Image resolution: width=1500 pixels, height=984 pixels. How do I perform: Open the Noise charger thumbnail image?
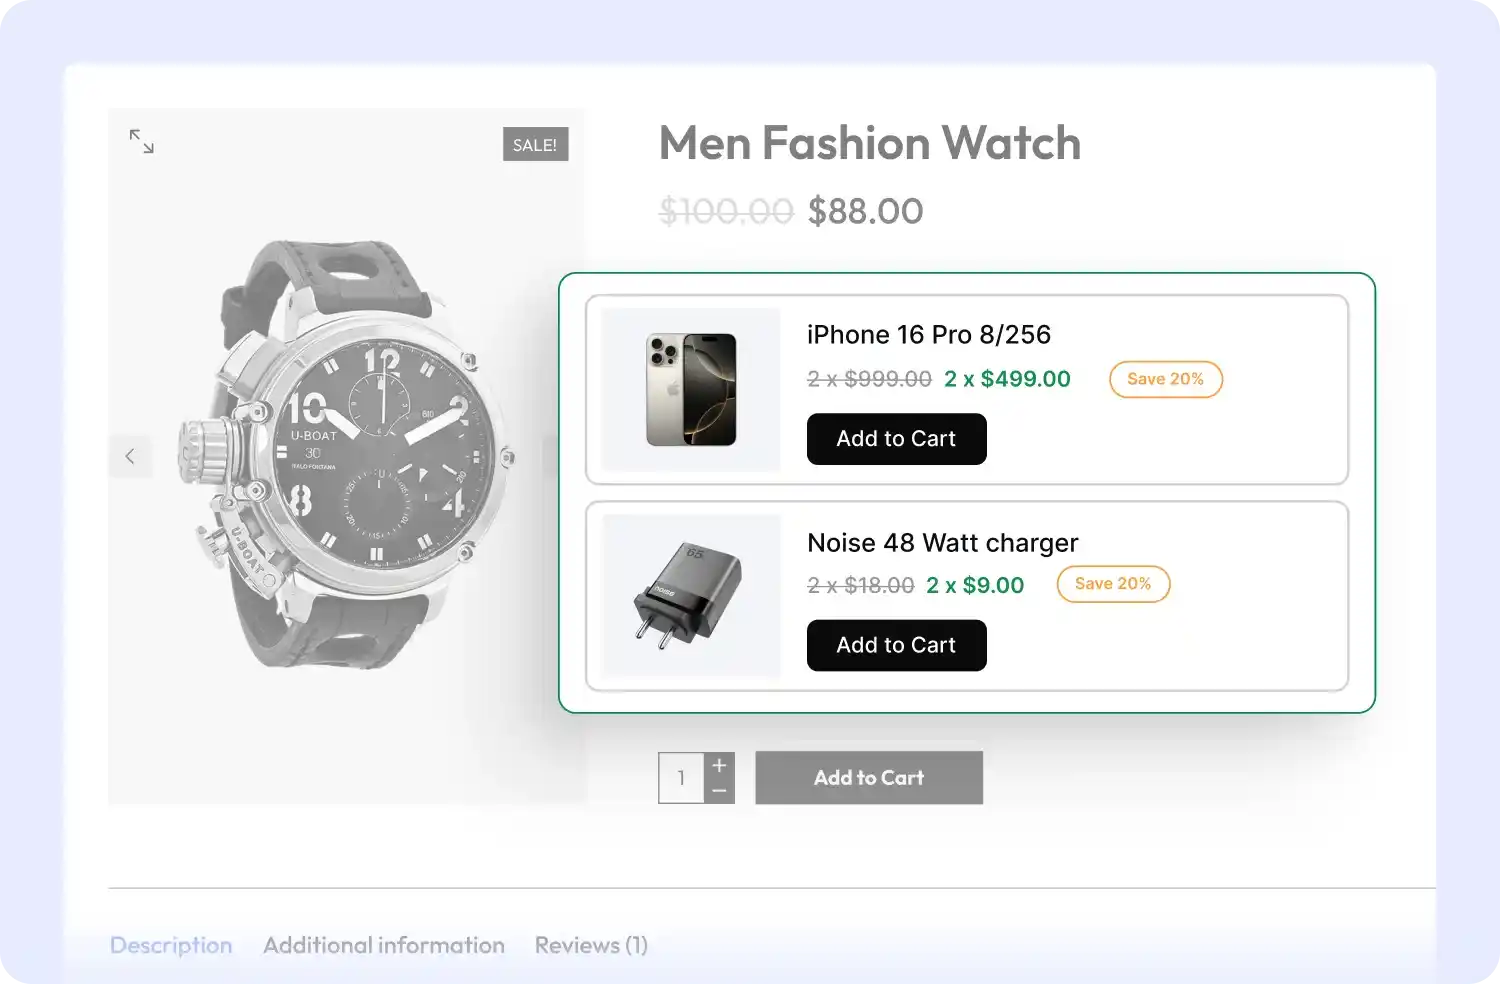691,597
